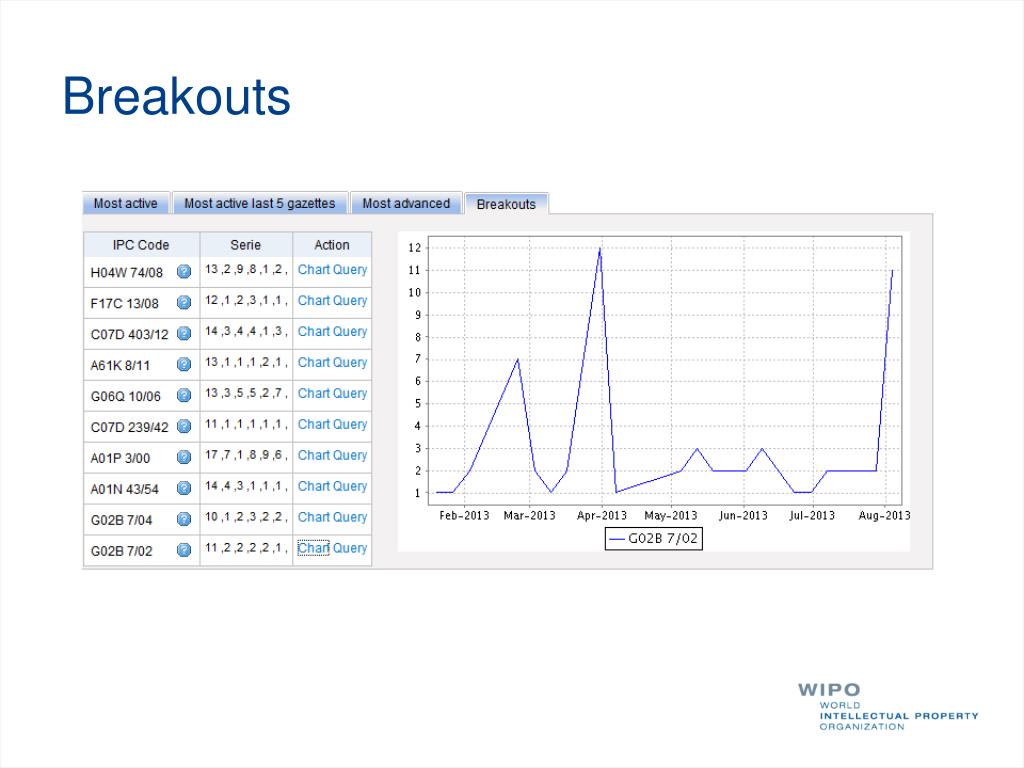
Task: Open Chart link for C07D 239/42
Action: [x=313, y=424]
